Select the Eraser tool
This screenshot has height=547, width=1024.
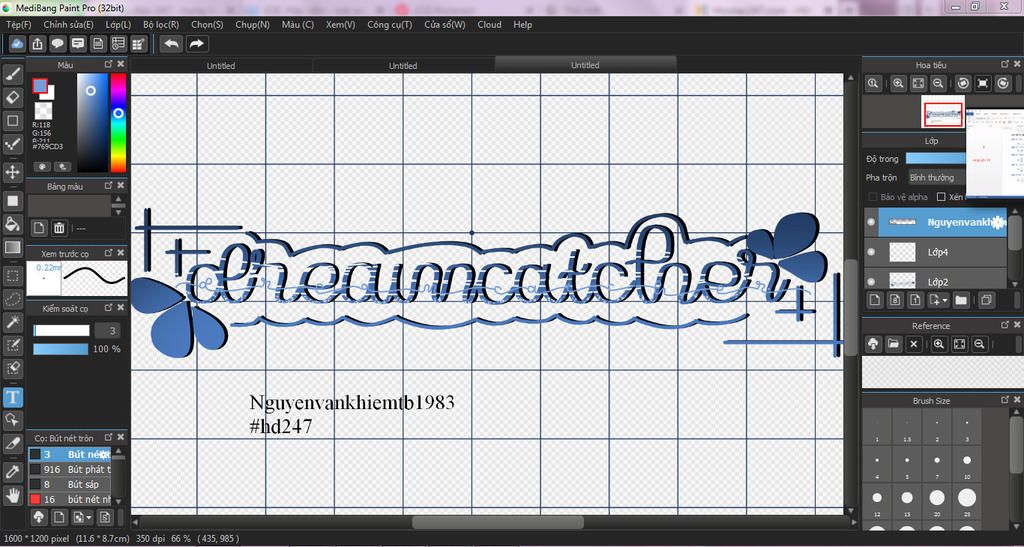(x=13, y=98)
